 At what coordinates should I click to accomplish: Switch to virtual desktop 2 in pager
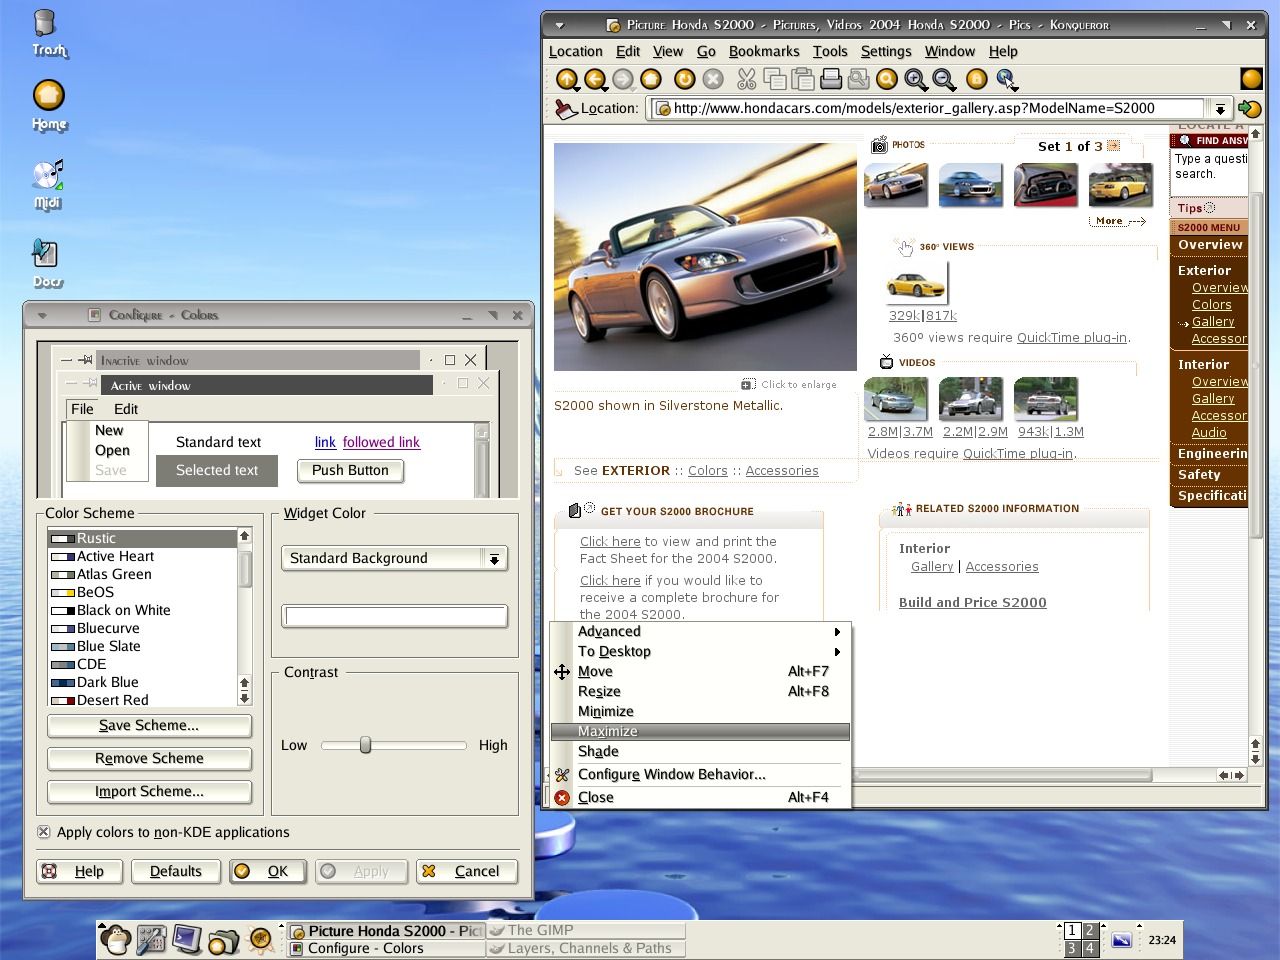pyautogui.click(x=1090, y=930)
